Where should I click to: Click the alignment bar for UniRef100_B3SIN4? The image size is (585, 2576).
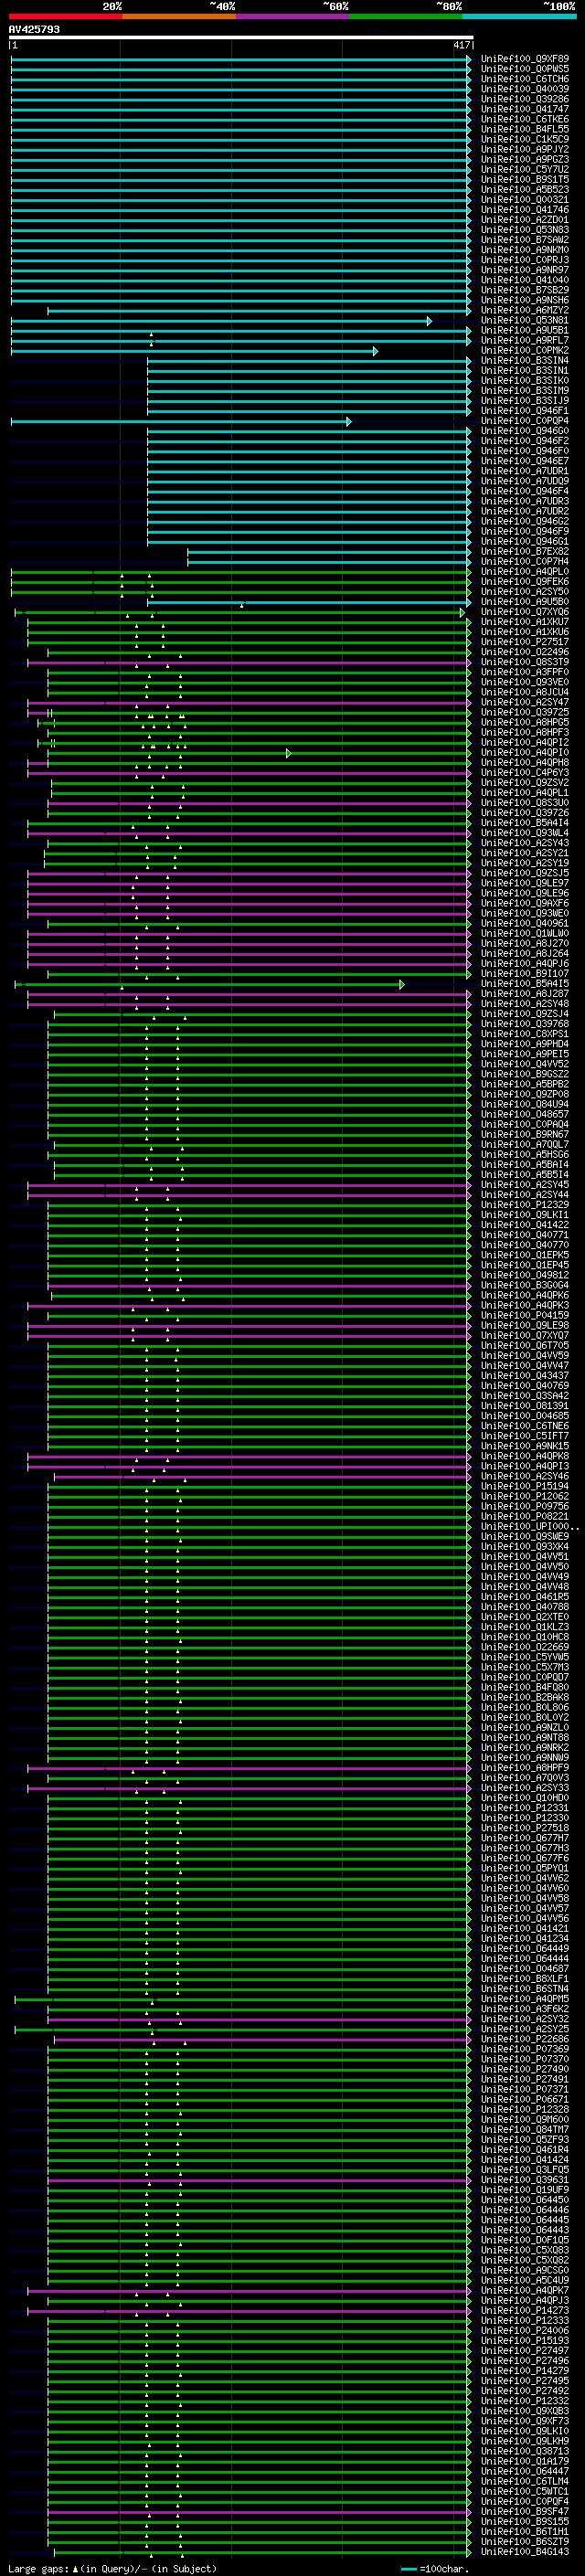pos(309,361)
